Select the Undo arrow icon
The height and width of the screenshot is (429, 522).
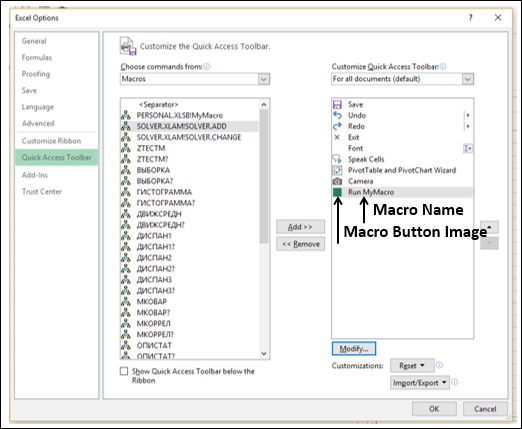pos(337,115)
